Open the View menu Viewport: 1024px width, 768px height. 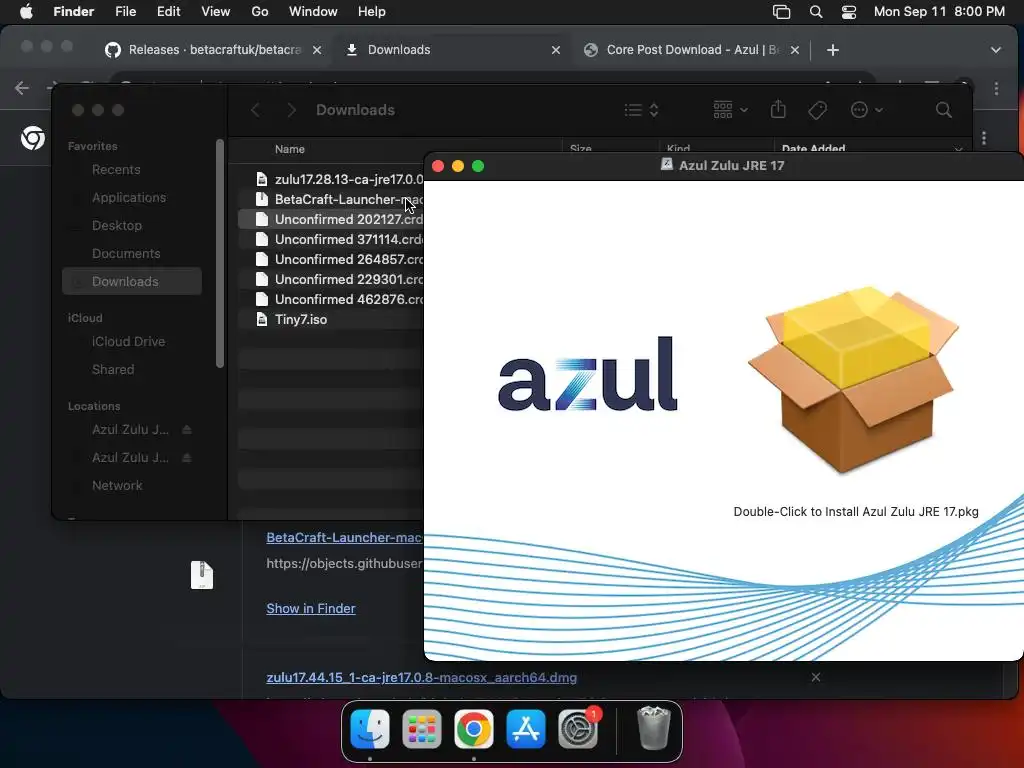coord(216,12)
